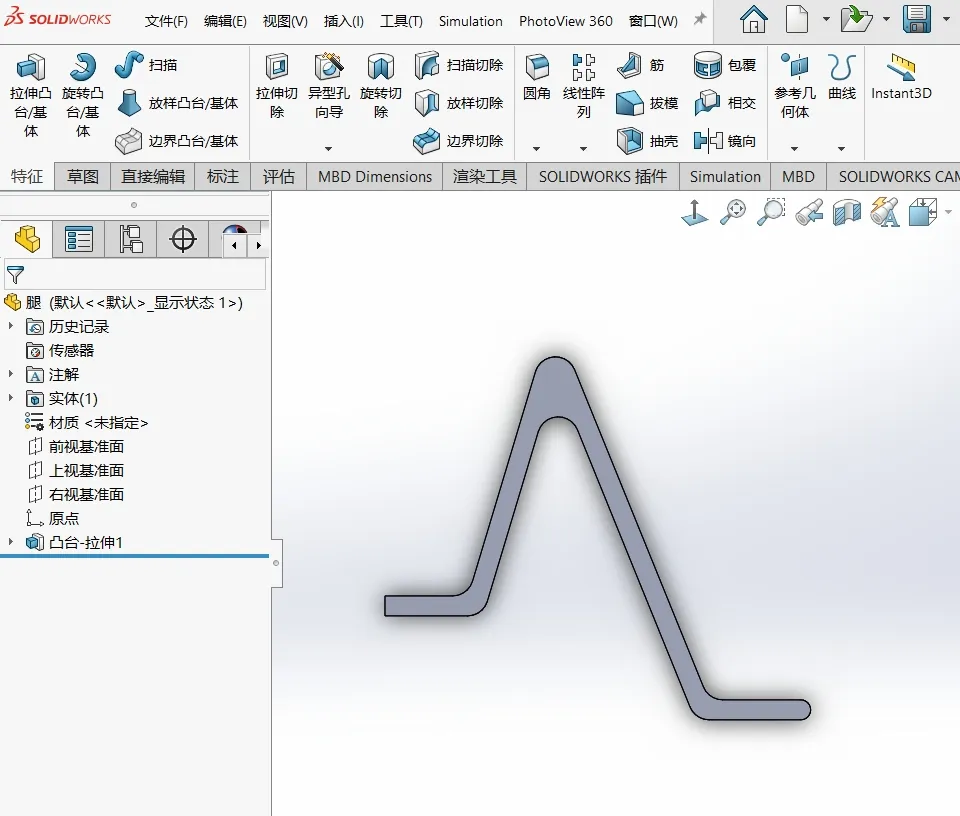This screenshot has height=816, width=960.
Task: Pin the menu bar with pushpin icon
Action: click(x=699, y=20)
